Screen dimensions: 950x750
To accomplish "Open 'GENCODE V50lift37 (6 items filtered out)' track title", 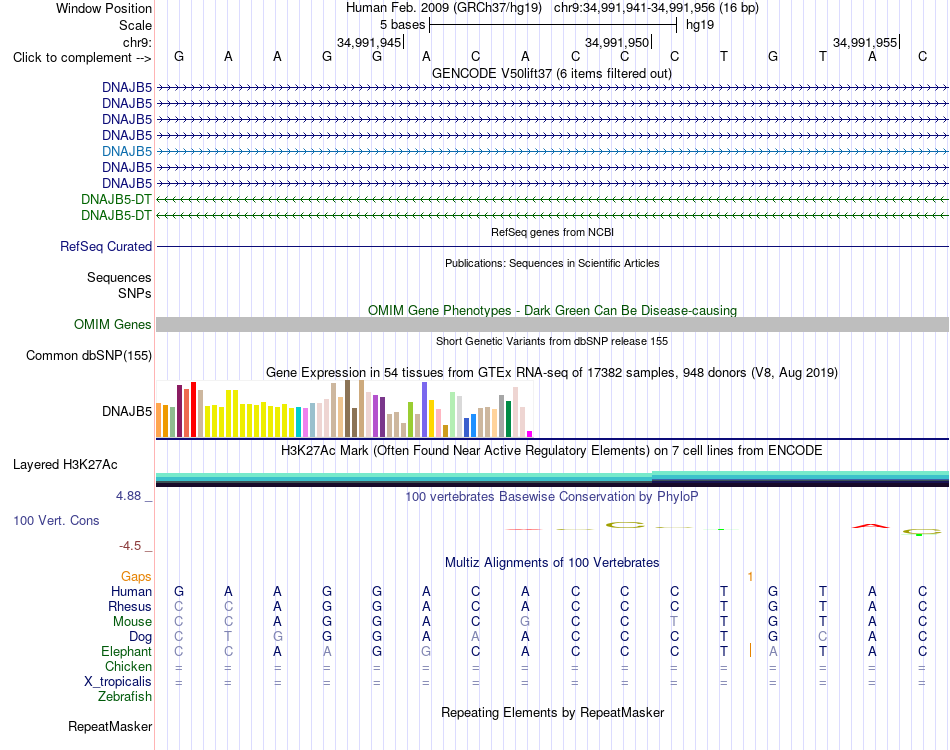I will coord(552,73).
